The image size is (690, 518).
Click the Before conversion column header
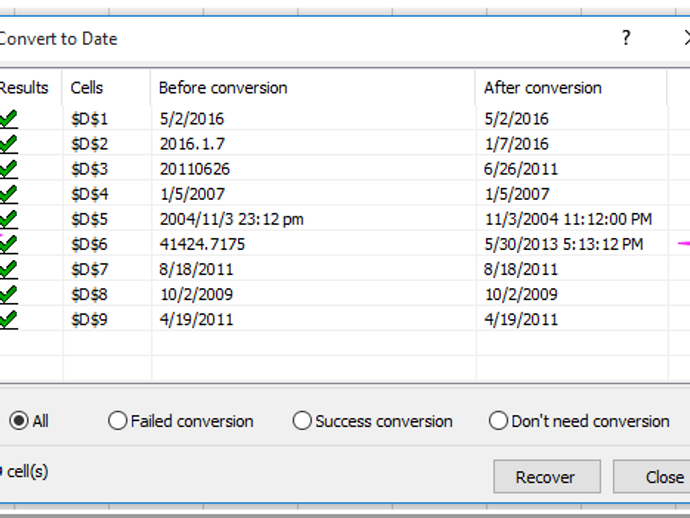[223, 88]
